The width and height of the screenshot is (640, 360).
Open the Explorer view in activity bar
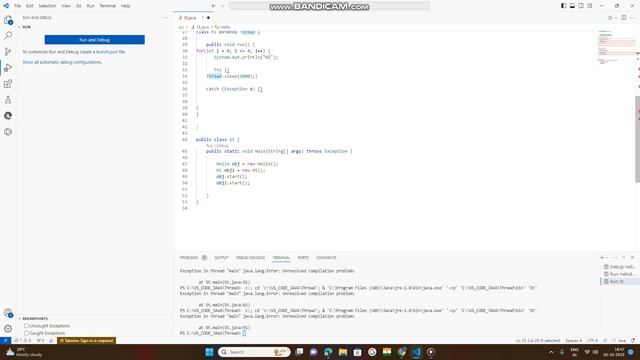[8, 20]
